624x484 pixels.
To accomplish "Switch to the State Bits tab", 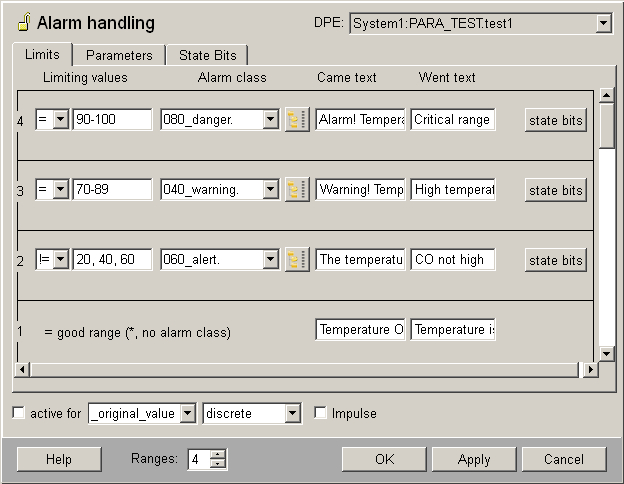I will [207, 55].
